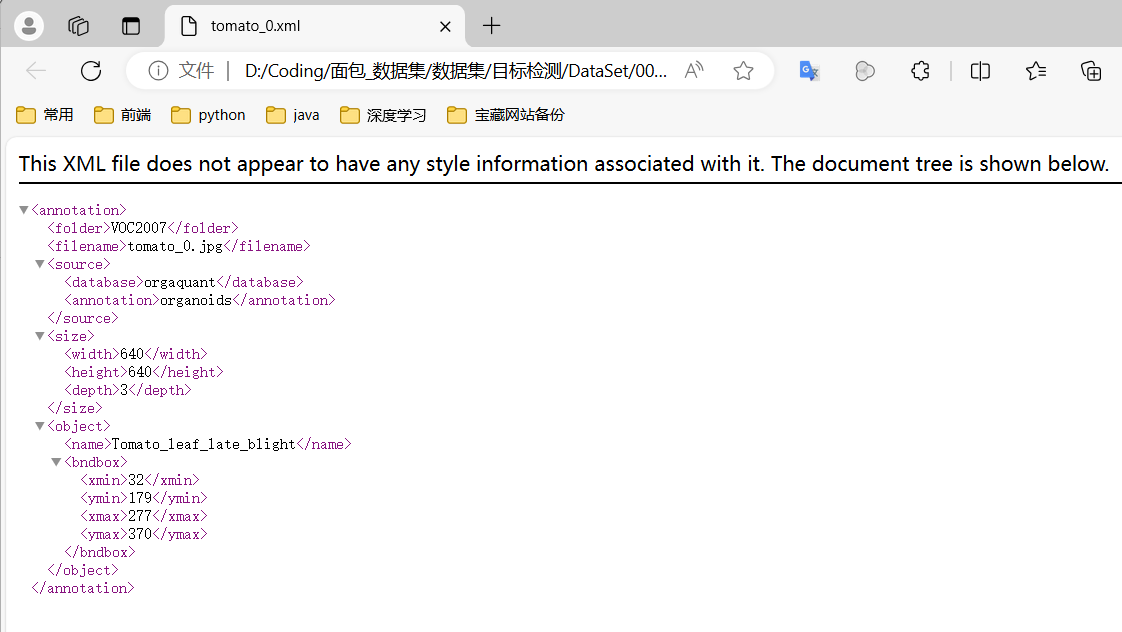This screenshot has width=1122, height=632.
Task: Collapse the size element triangle
Action: click(x=40, y=336)
